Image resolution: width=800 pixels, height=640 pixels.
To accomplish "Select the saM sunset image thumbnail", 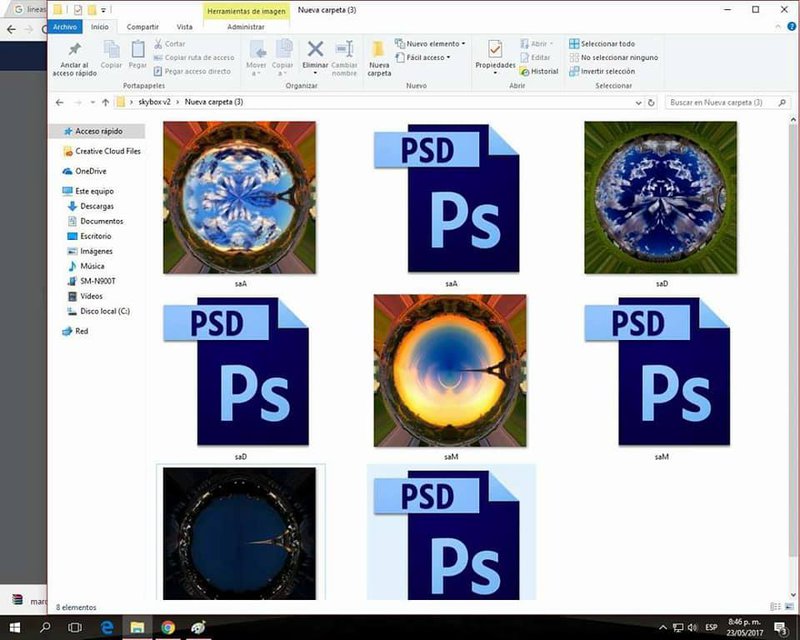I will (x=450, y=371).
